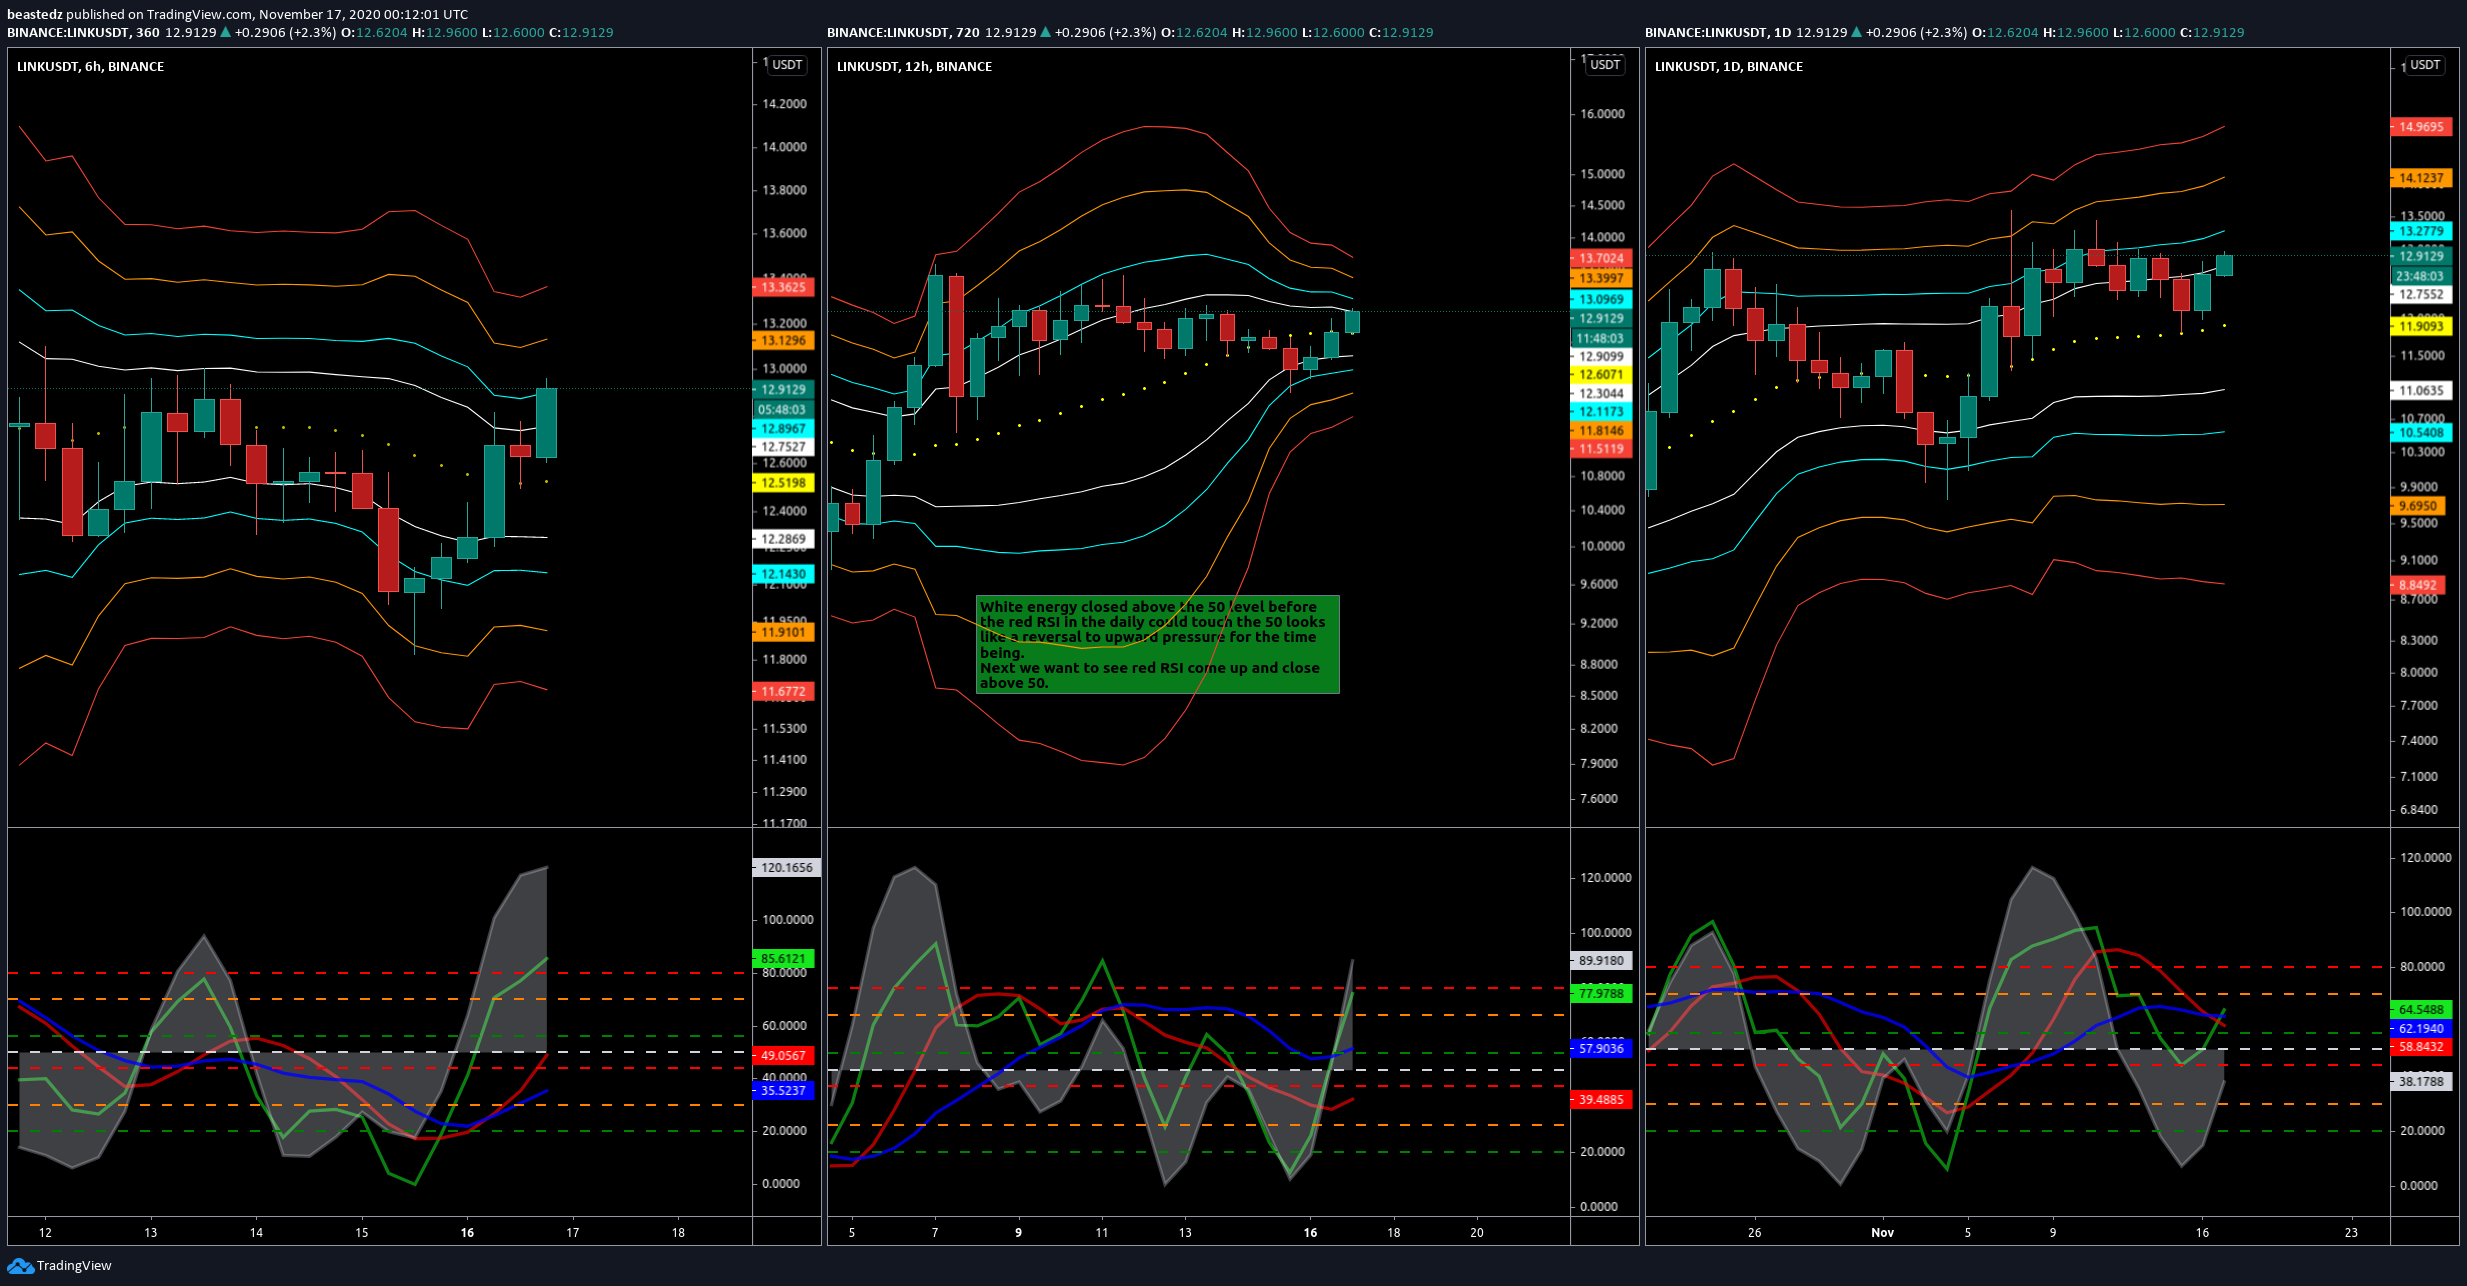Image resolution: width=2467 pixels, height=1286 pixels.
Task: Click the orange 13.1296 price label
Action: pos(783,341)
